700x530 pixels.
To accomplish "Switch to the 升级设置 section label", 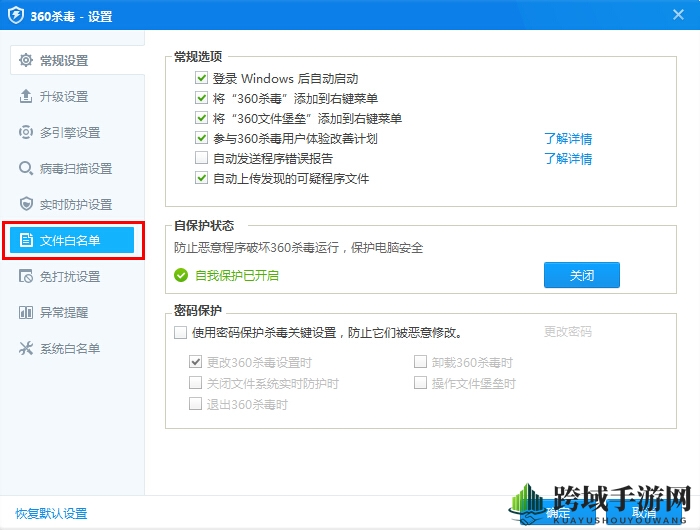I will (x=64, y=96).
